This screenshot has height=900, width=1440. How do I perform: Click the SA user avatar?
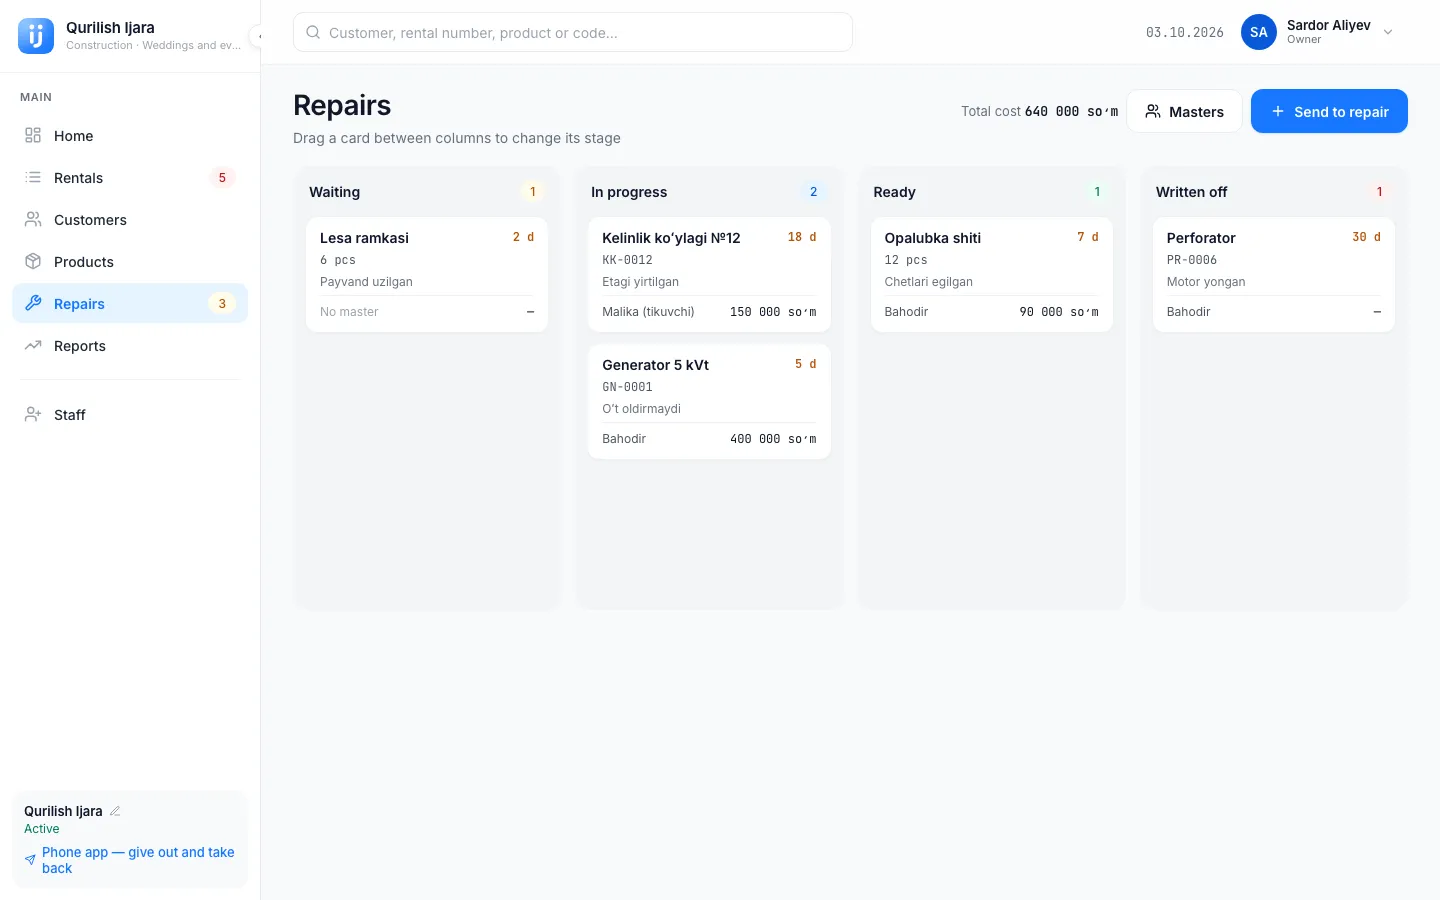coord(1259,32)
